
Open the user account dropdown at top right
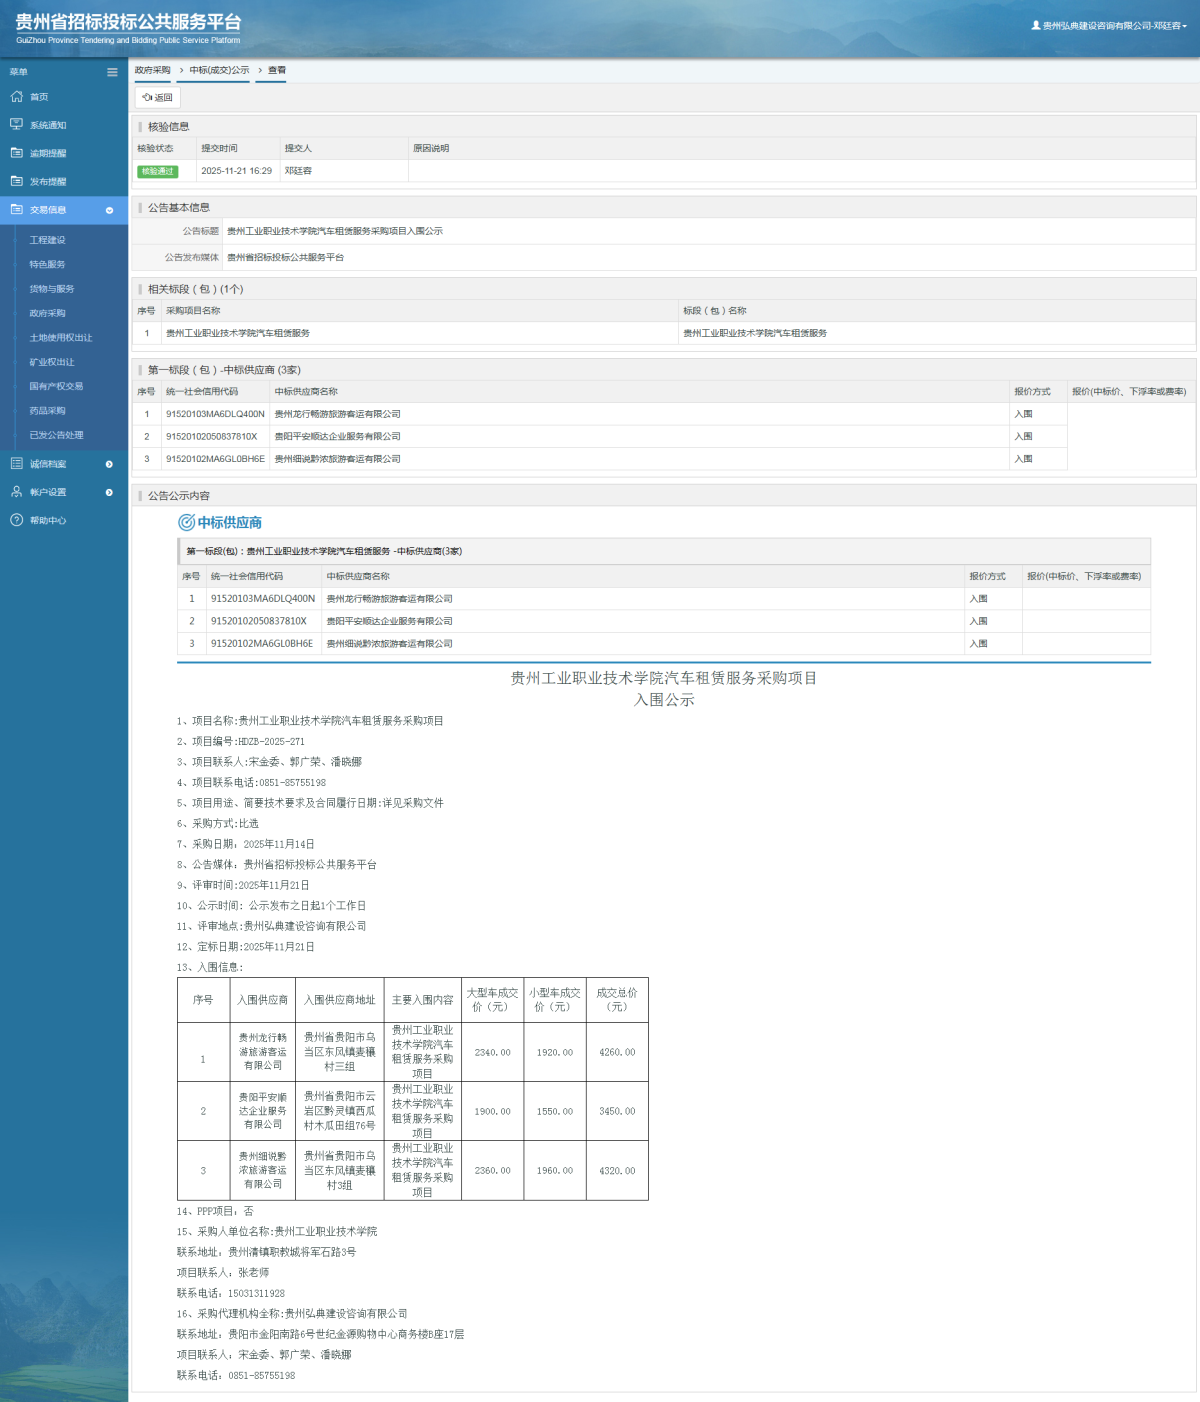pyautogui.click(x=1112, y=26)
